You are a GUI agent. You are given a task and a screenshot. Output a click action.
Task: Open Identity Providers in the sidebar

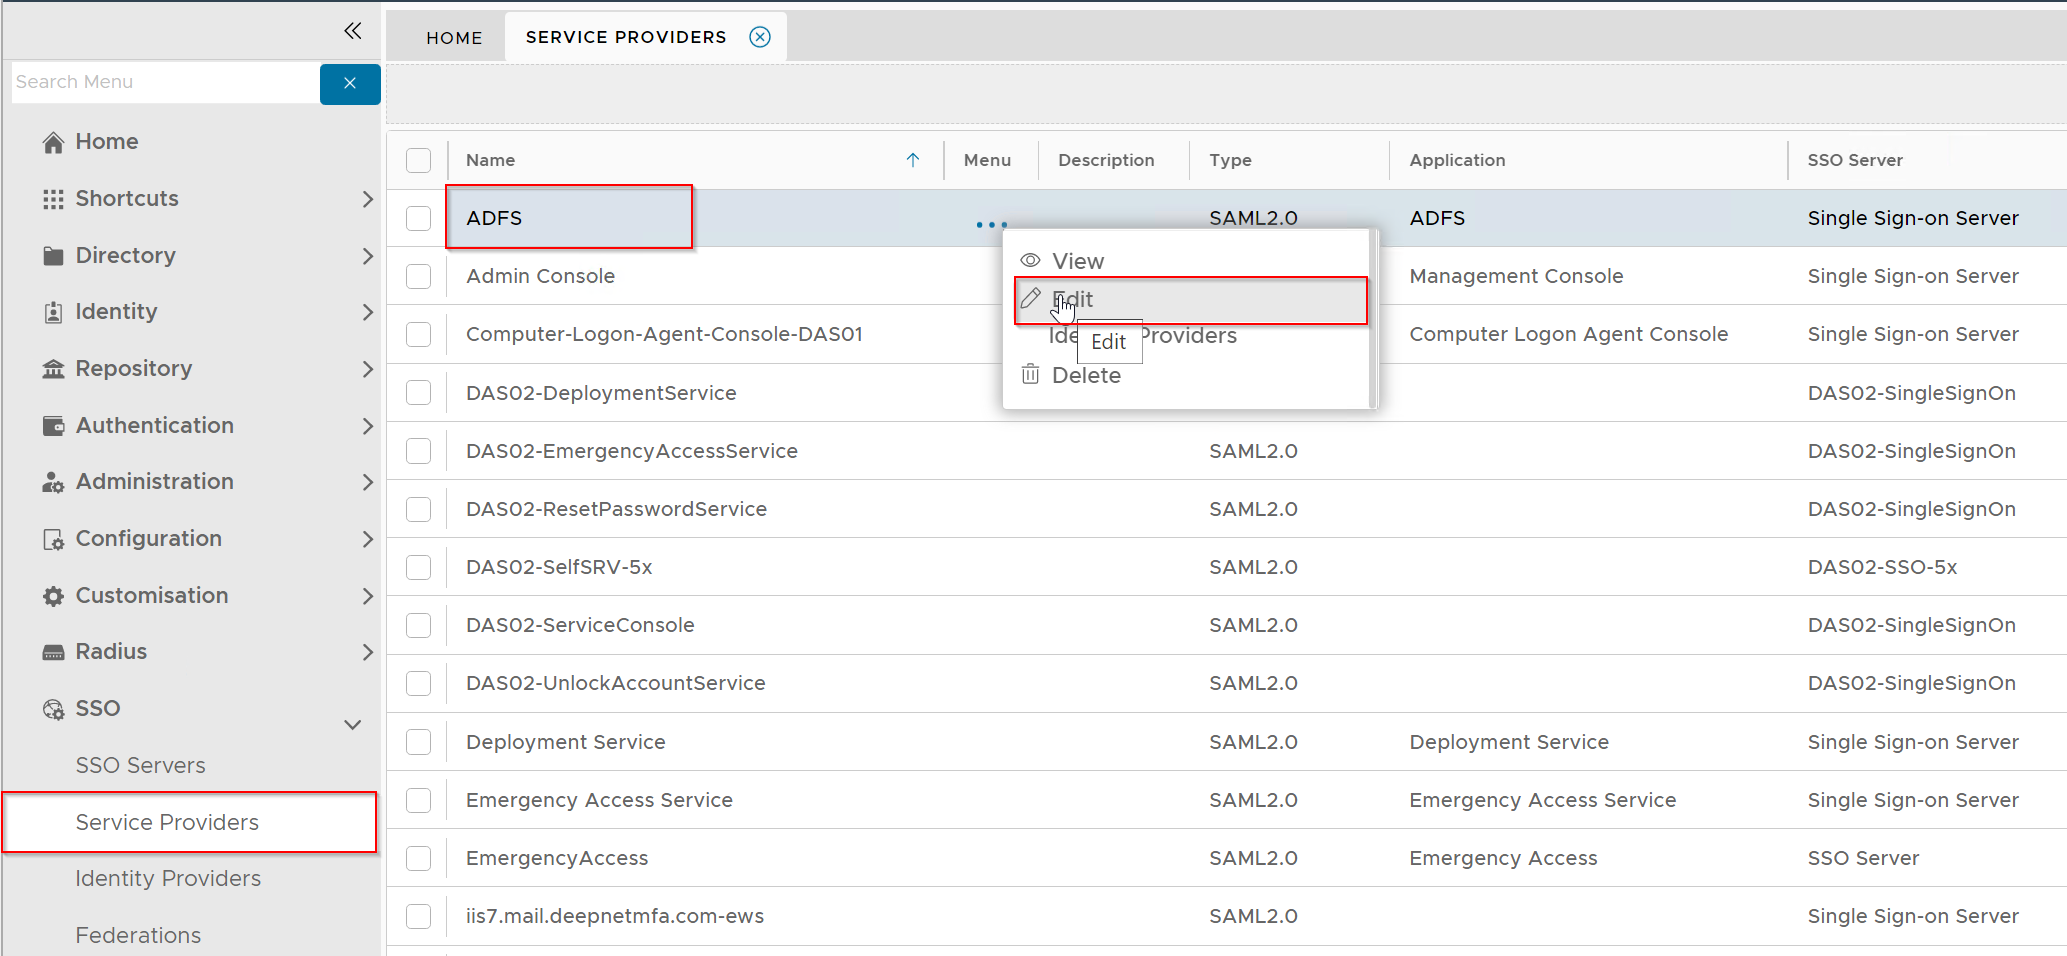click(x=168, y=879)
